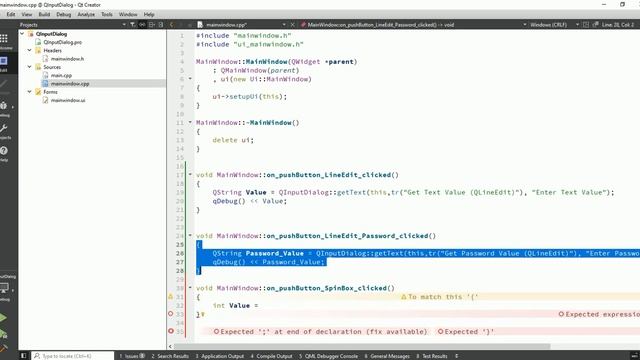This screenshot has width=640, height=360.
Task: Click the Build project hammer icon
Action: pos(3,349)
